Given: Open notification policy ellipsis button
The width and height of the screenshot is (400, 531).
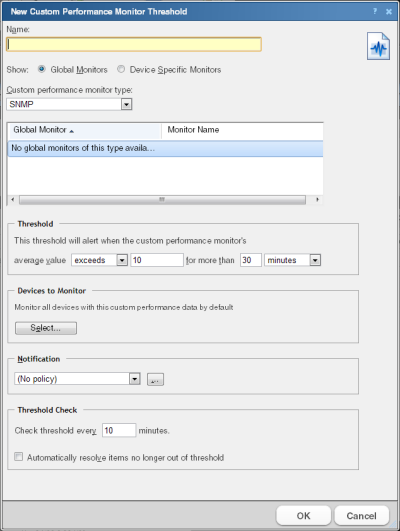Looking at the screenshot, I should (155, 379).
